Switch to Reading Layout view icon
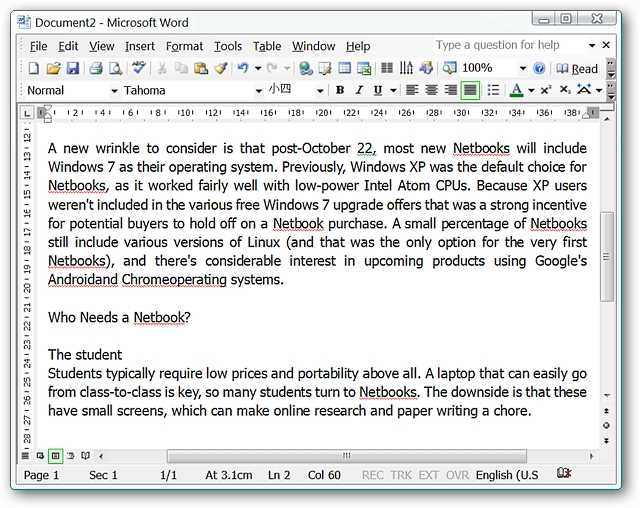Image resolution: width=640 pixels, height=508 pixels. click(x=86, y=455)
